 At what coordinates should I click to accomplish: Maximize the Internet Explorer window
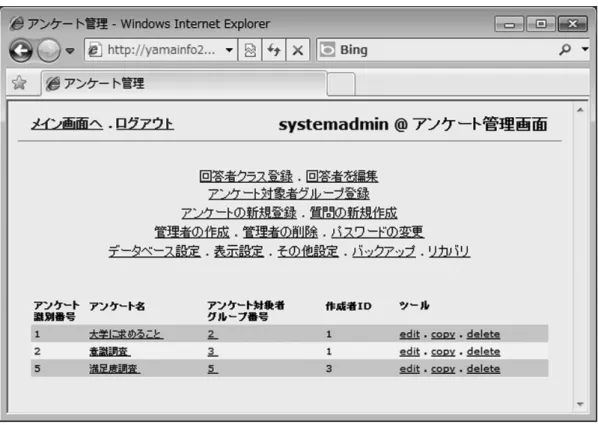[541, 24]
